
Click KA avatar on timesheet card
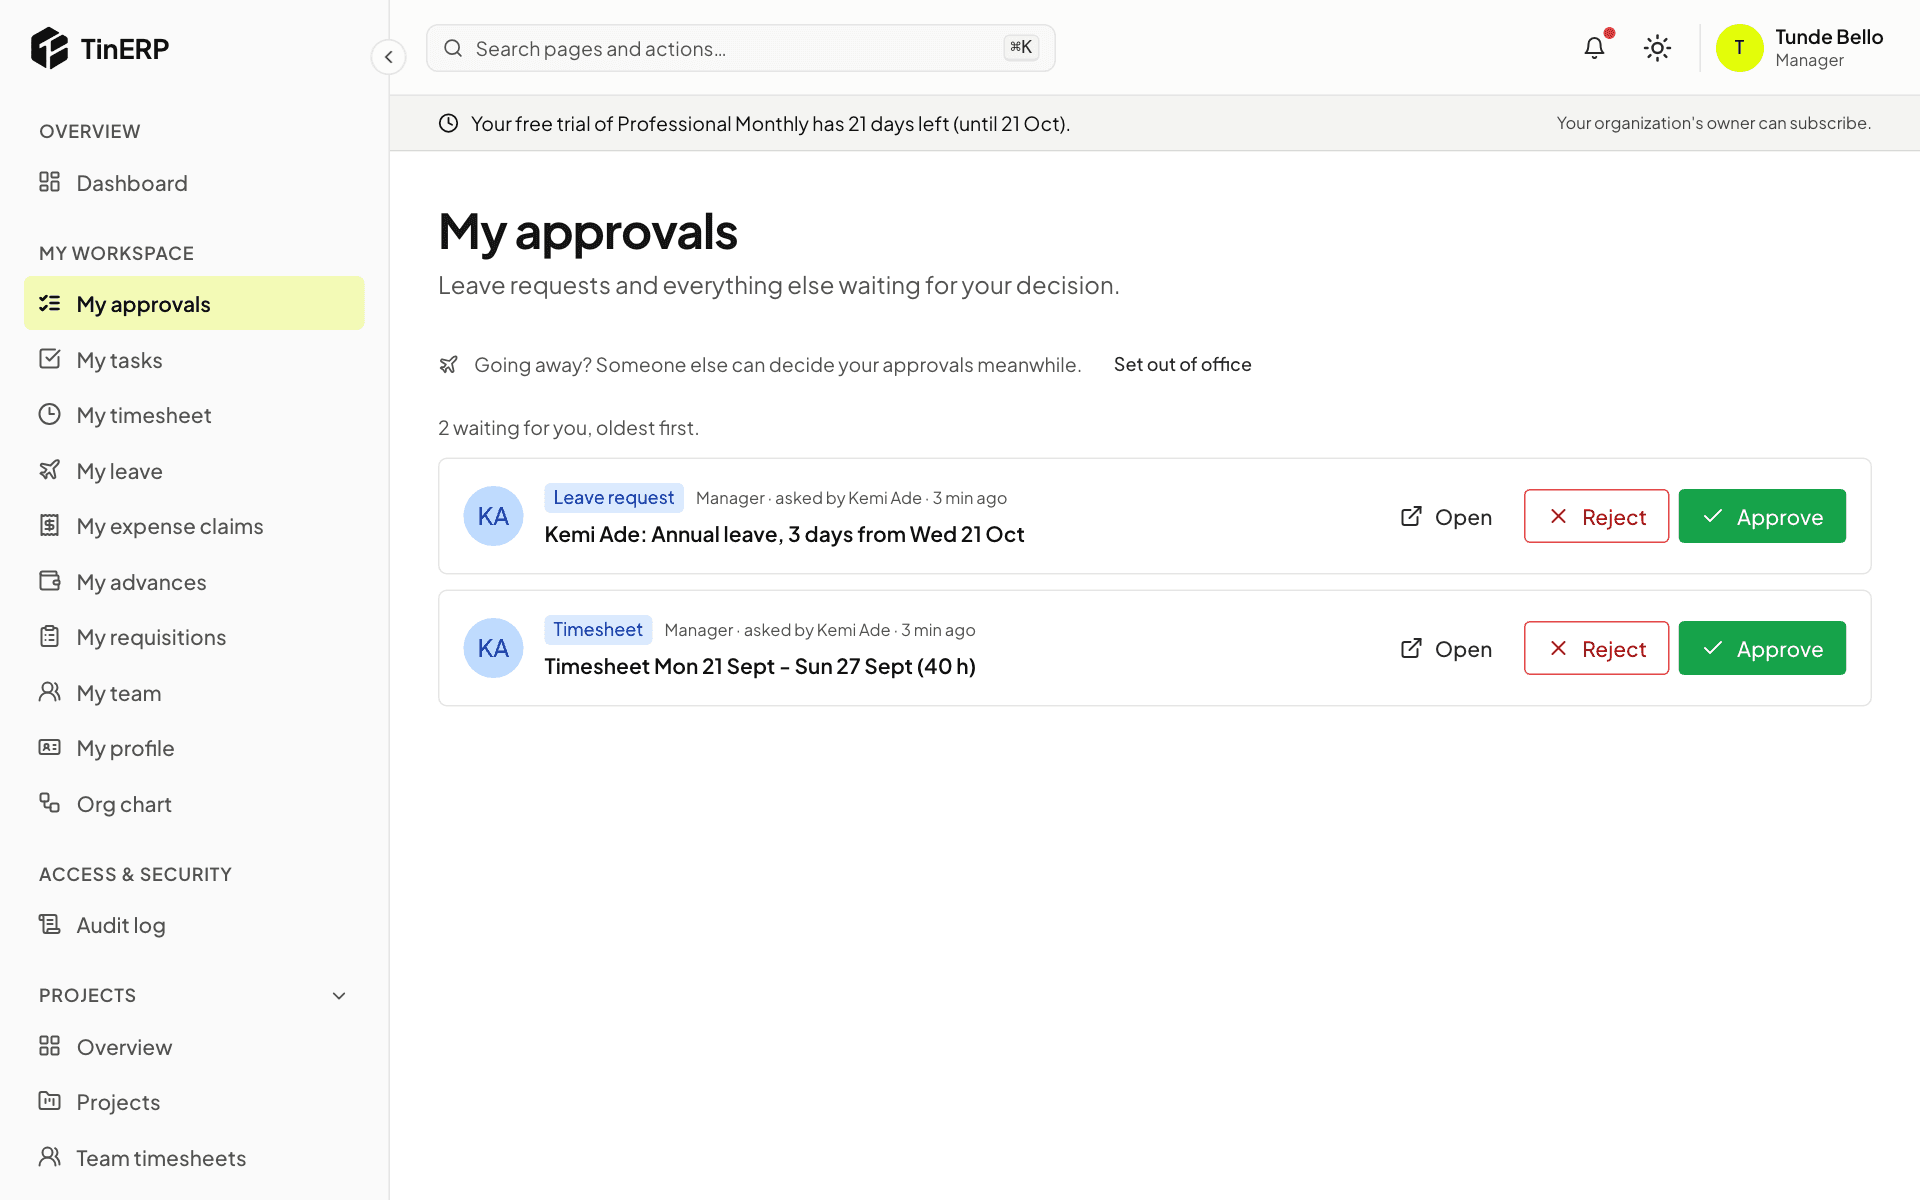click(493, 648)
